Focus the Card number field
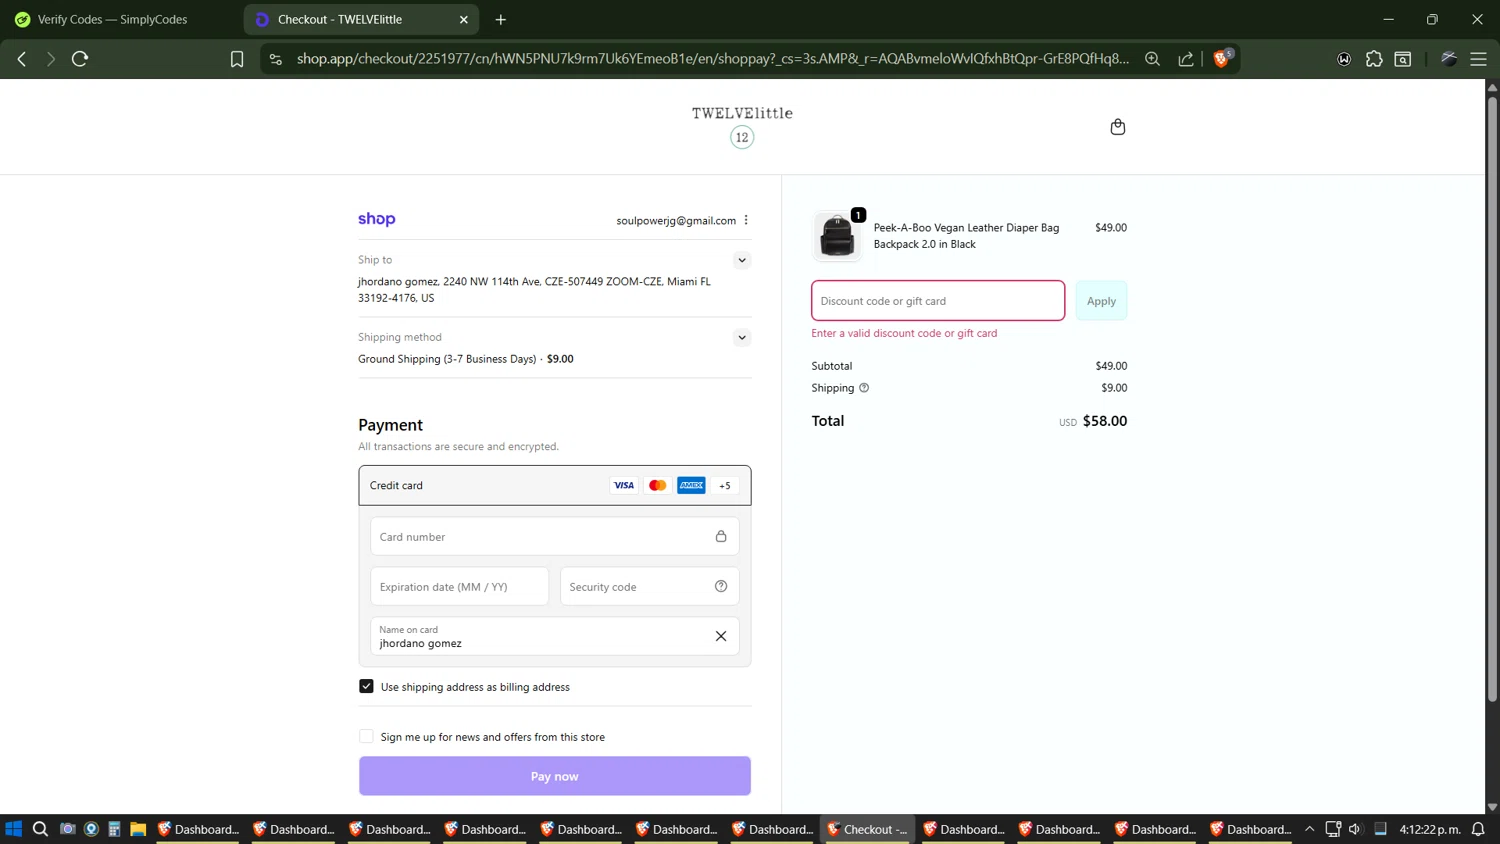 pyautogui.click(x=555, y=536)
